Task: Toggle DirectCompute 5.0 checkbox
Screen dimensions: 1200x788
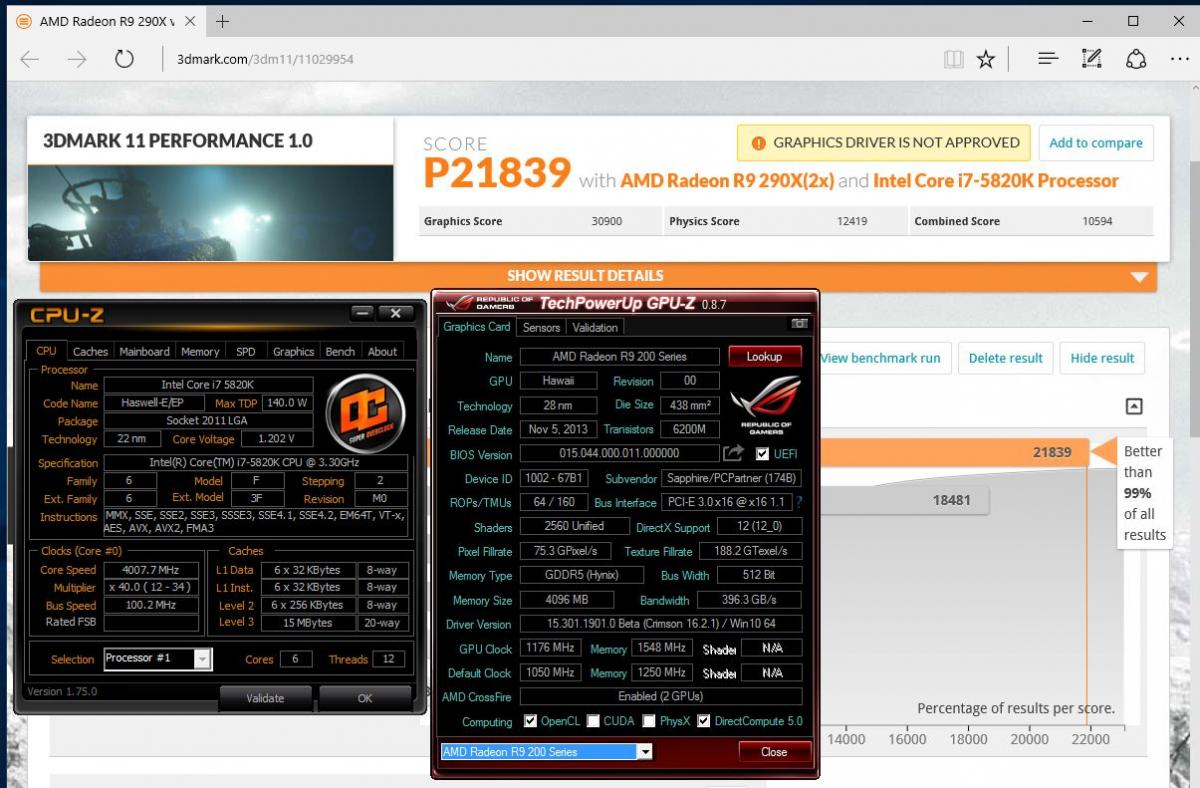Action: coord(704,721)
